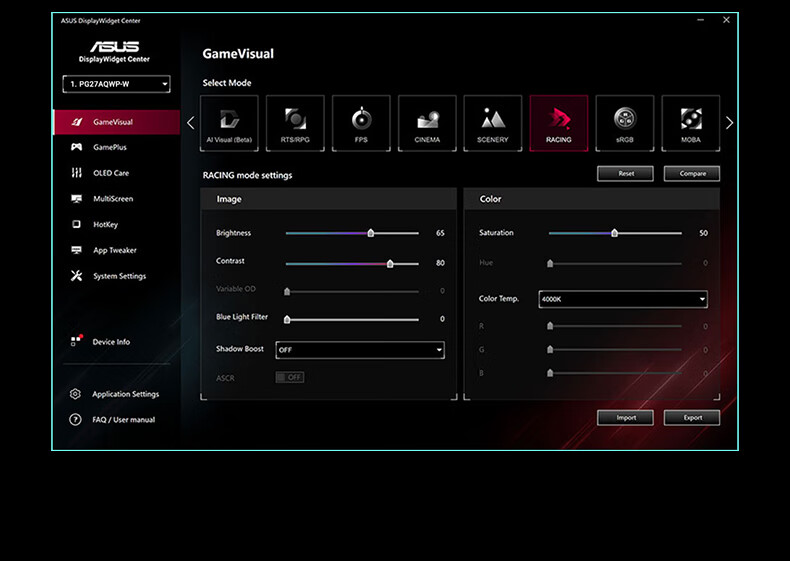This screenshot has width=790, height=561.
Task: Go to OLED Care section
Action: (110, 173)
